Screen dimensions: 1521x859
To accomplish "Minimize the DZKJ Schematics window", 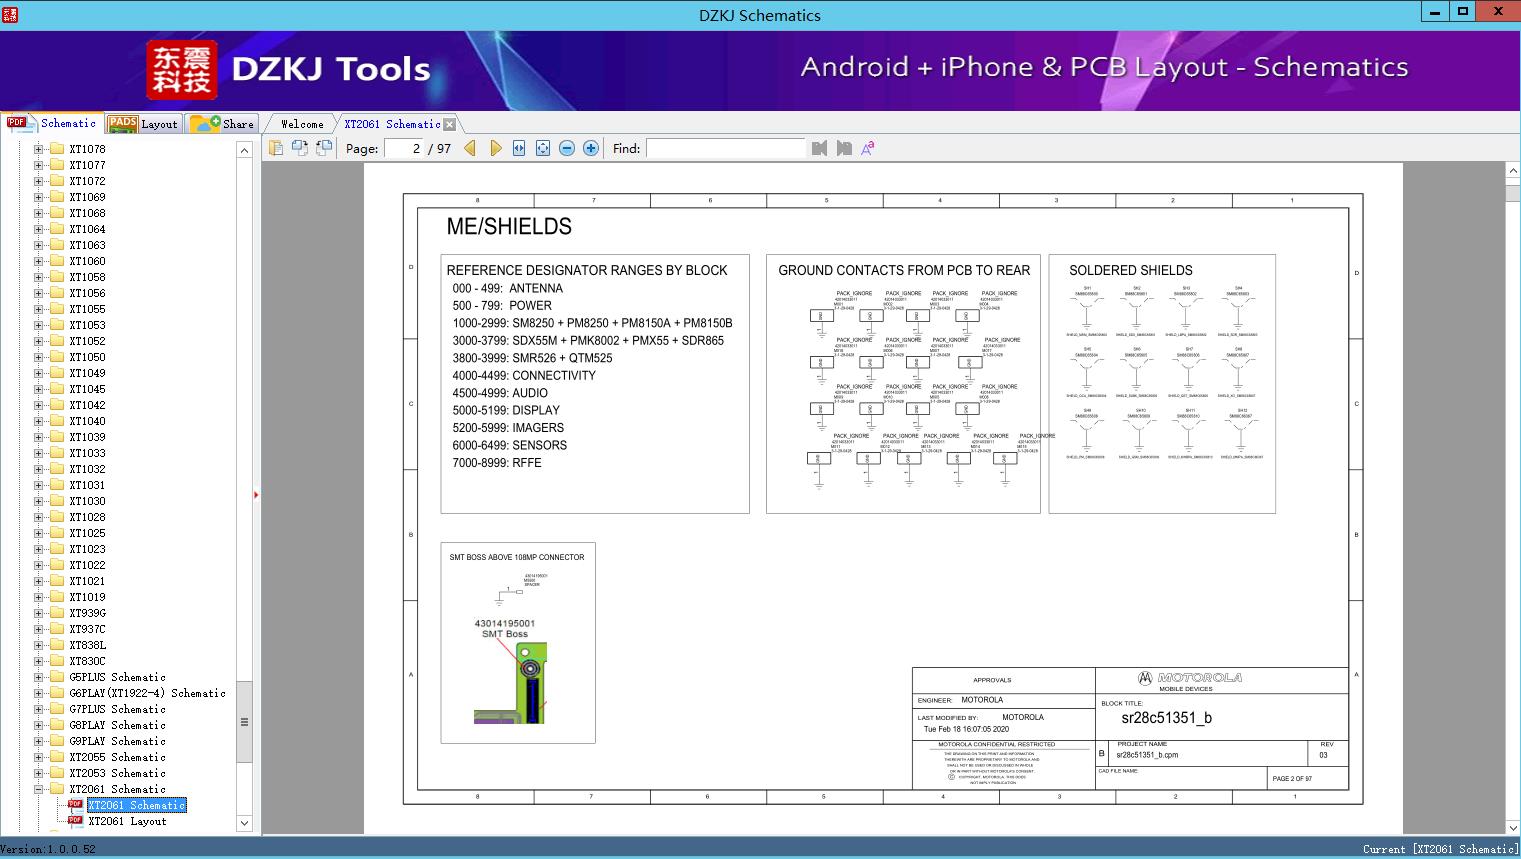I will point(1434,12).
